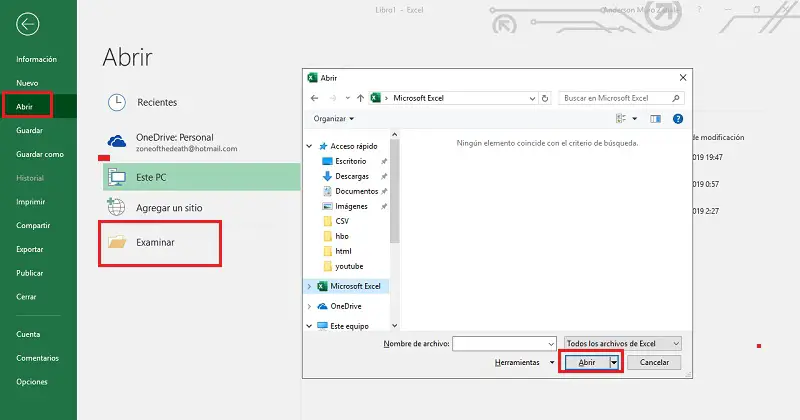Viewport: 800px width, 420px height.
Task: Open Excel Opciones
Action: [32, 382]
